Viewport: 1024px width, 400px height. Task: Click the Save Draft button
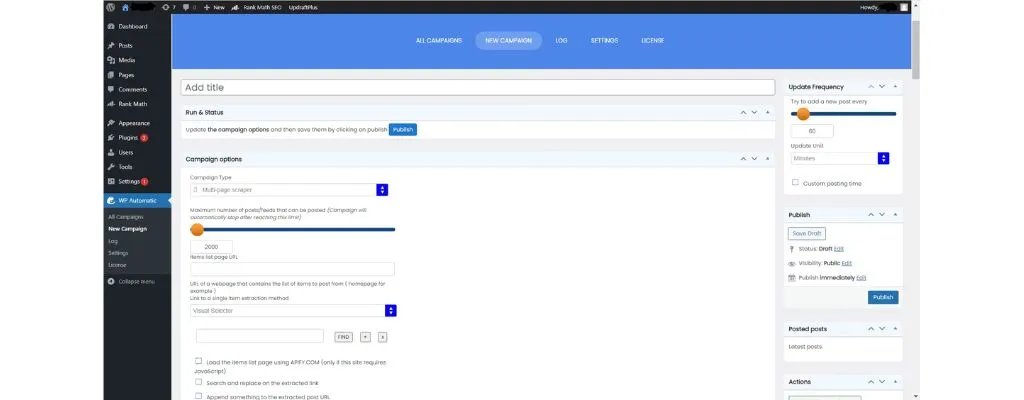[807, 233]
